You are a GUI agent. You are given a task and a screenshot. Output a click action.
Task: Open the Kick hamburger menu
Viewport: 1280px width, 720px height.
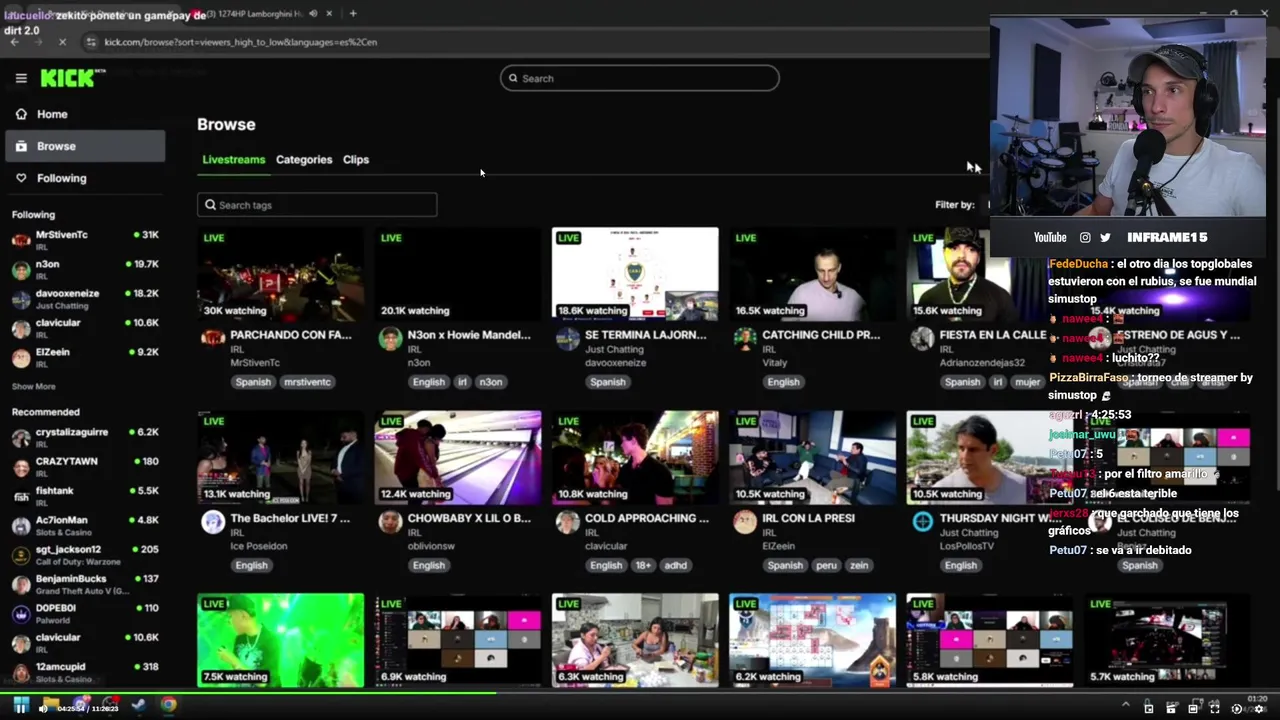click(x=21, y=78)
